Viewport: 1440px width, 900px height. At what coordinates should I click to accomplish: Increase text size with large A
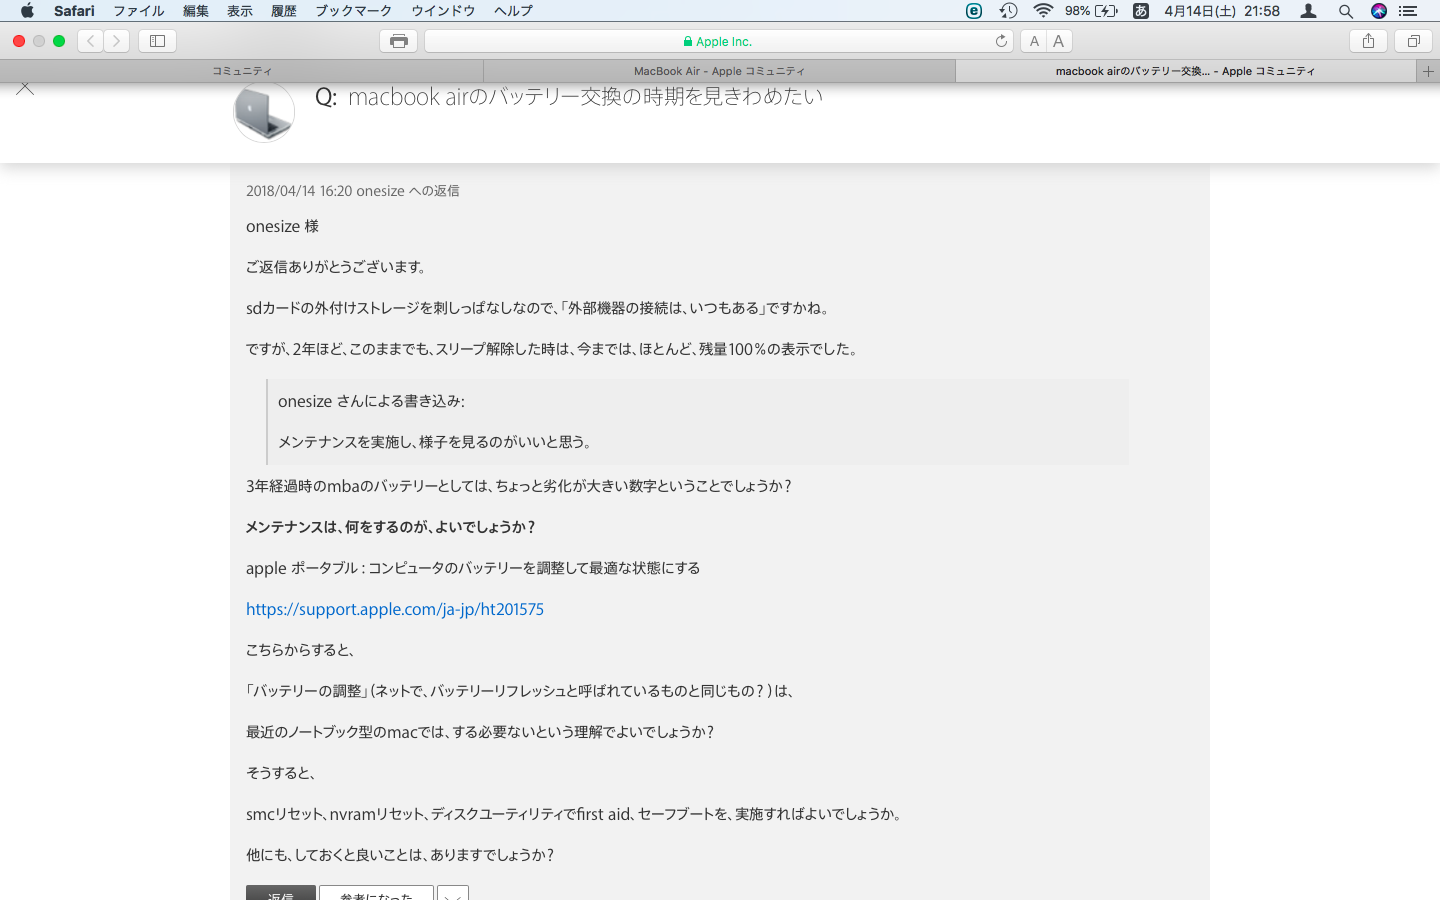[x=1059, y=41]
